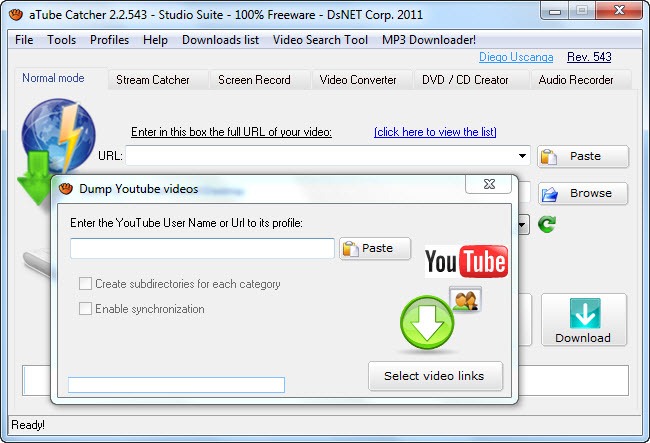Click the YouTube logo in dialog
This screenshot has height=443, width=650.
[466, 261]
